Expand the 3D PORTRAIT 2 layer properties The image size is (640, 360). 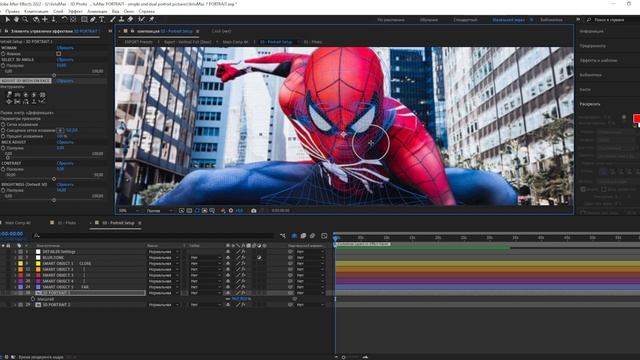point(15,305)
